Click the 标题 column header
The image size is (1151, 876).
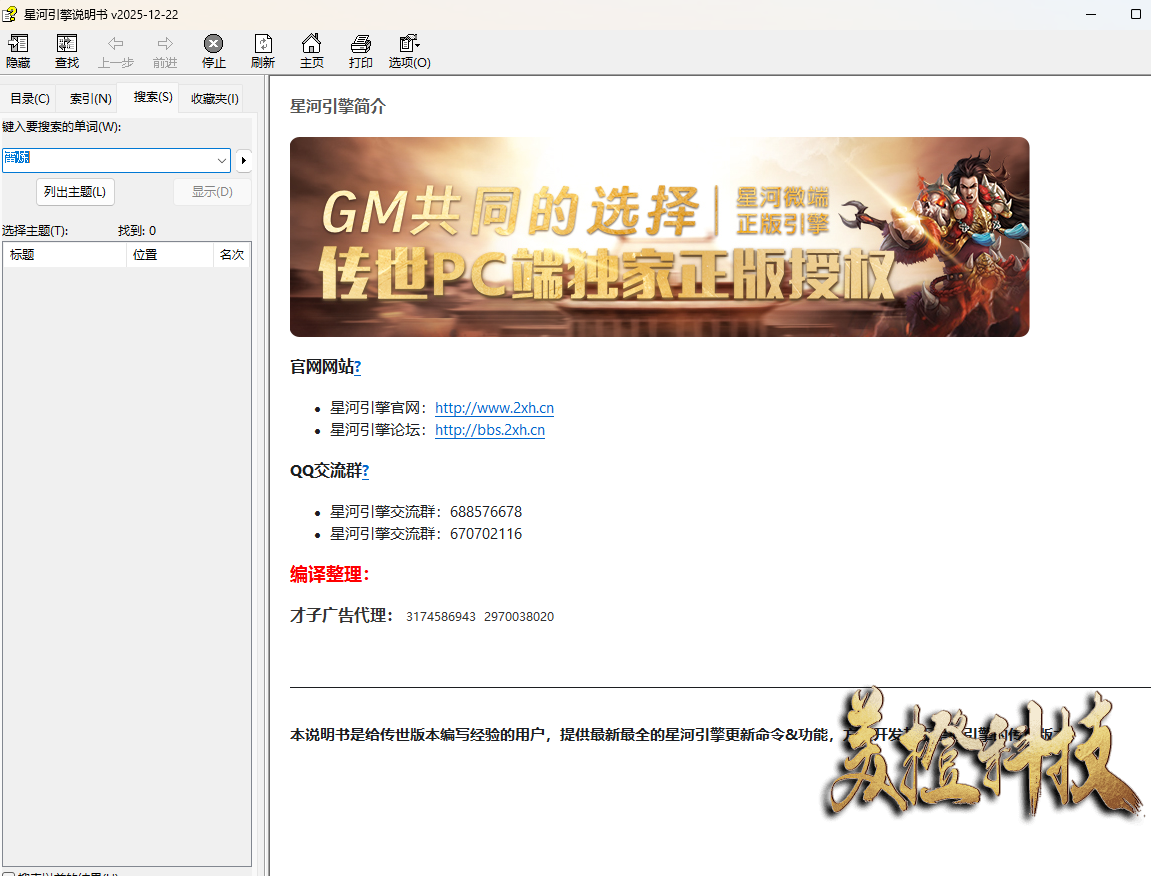pos(65,255)
